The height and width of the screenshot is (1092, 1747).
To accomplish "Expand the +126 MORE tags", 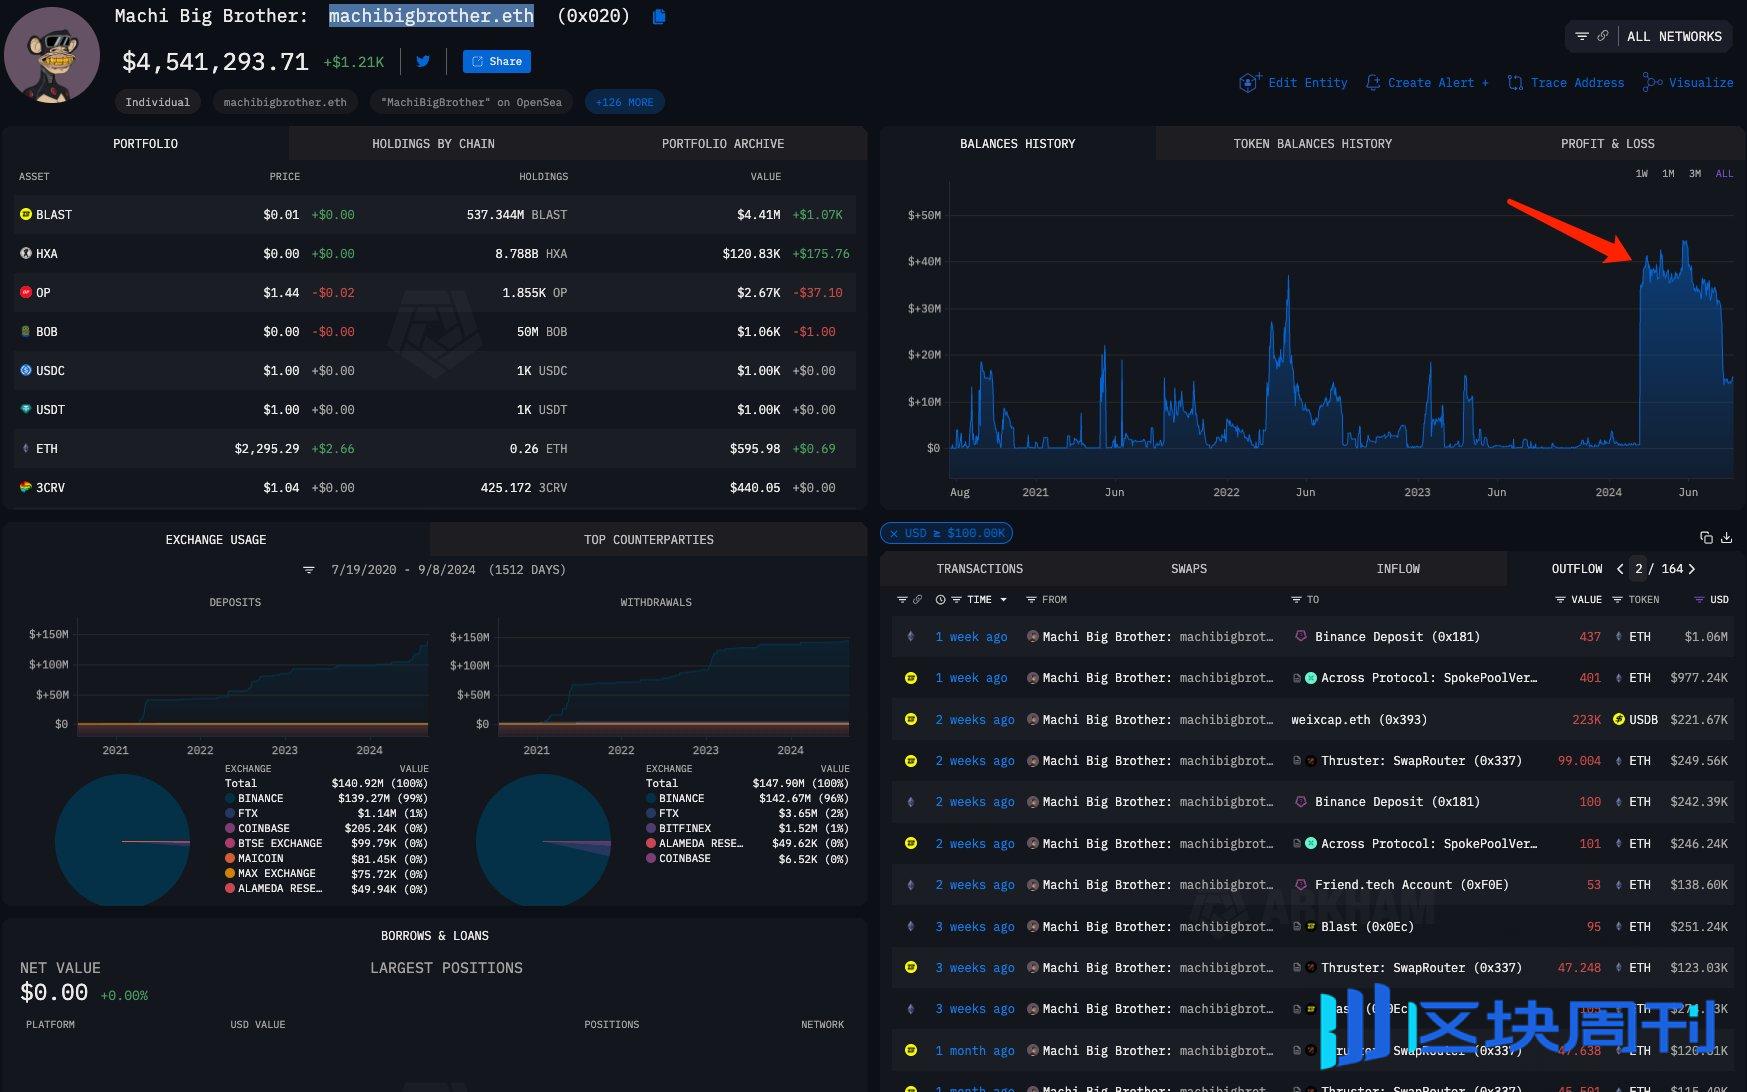I will [624, 102].
